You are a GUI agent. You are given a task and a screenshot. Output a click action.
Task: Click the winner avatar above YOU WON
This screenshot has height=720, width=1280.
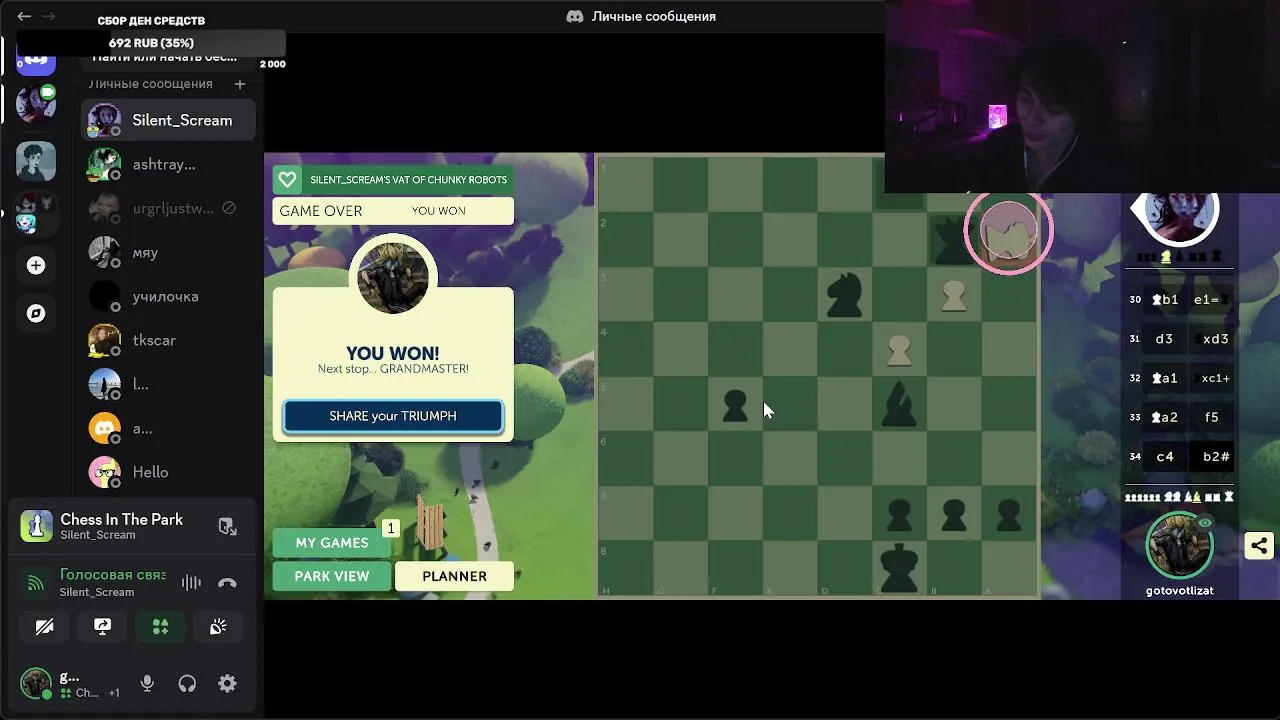(393, 277)
